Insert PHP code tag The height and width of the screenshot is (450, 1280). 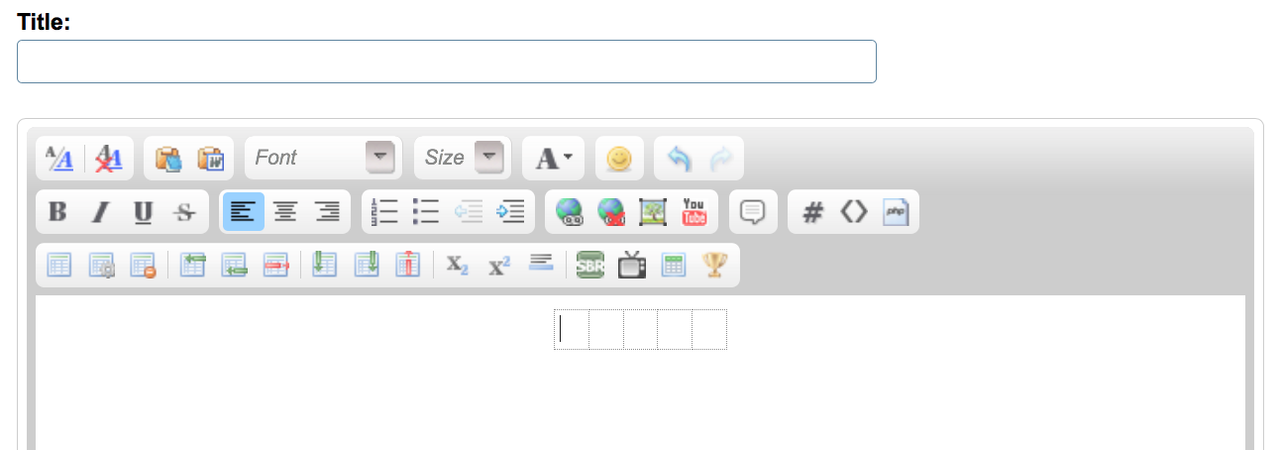895,212
